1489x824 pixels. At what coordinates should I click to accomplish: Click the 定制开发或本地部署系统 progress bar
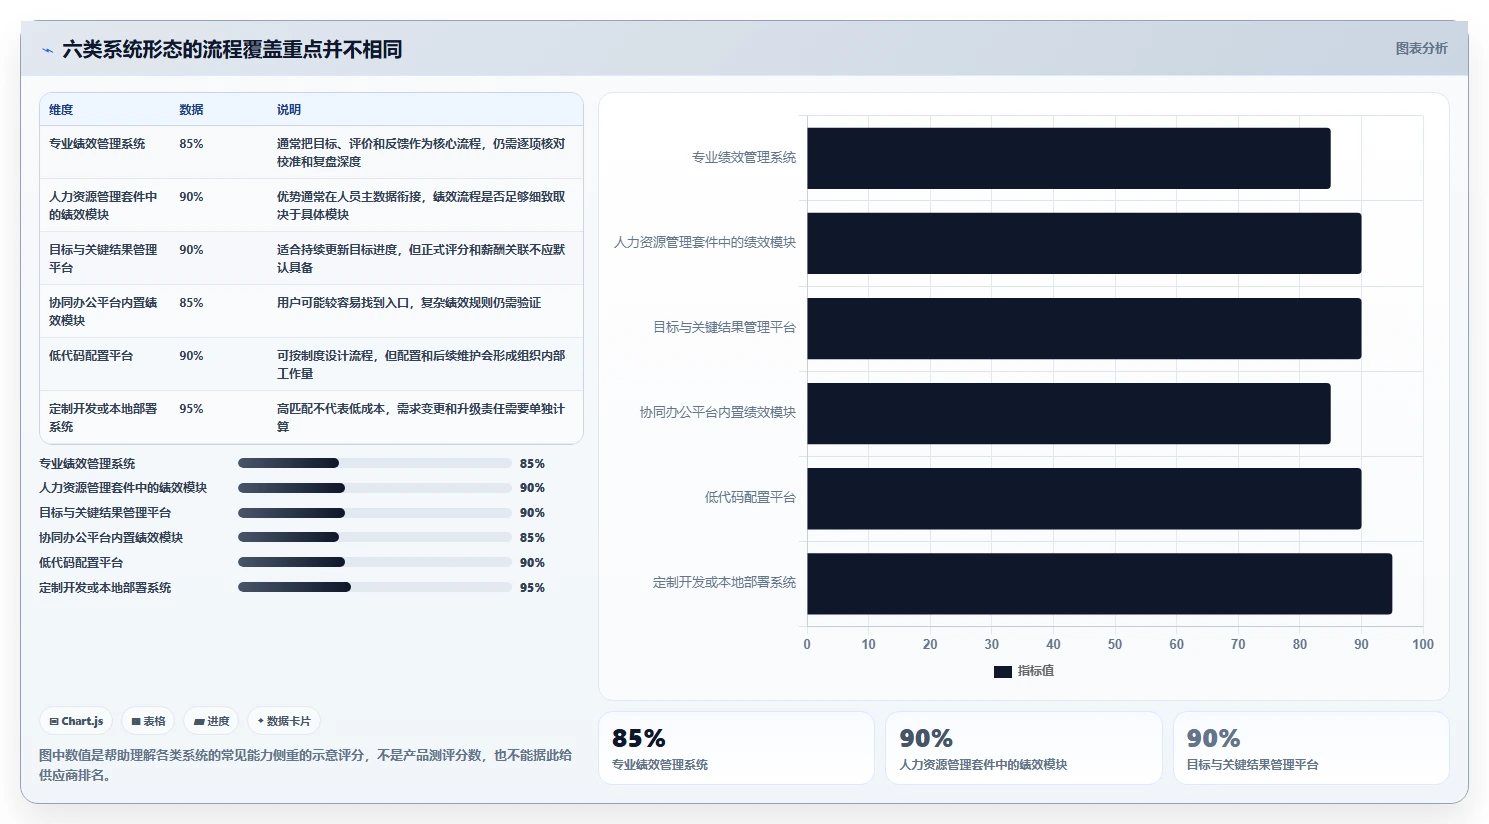click(375, 587)
